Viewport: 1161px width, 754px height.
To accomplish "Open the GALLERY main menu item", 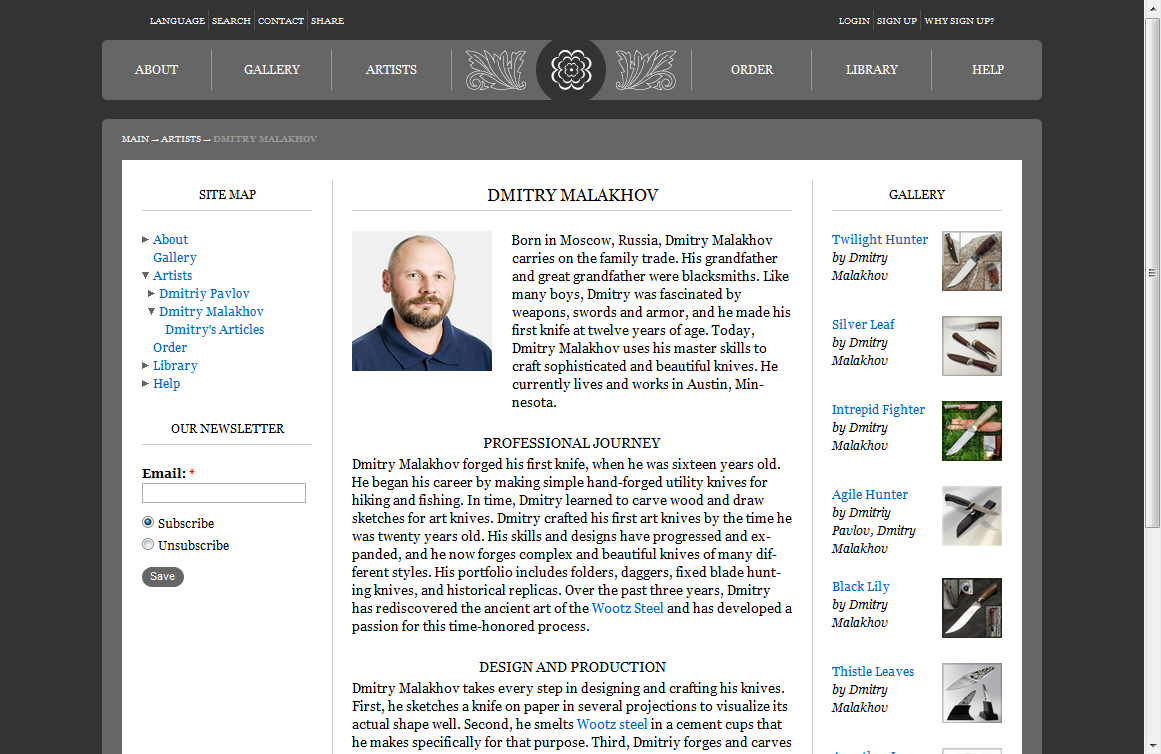I will coord(272,70).
